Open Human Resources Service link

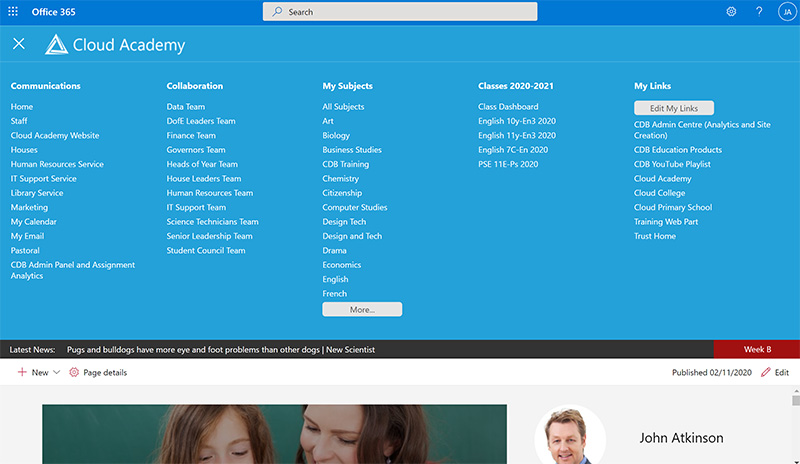coord(57,164)
